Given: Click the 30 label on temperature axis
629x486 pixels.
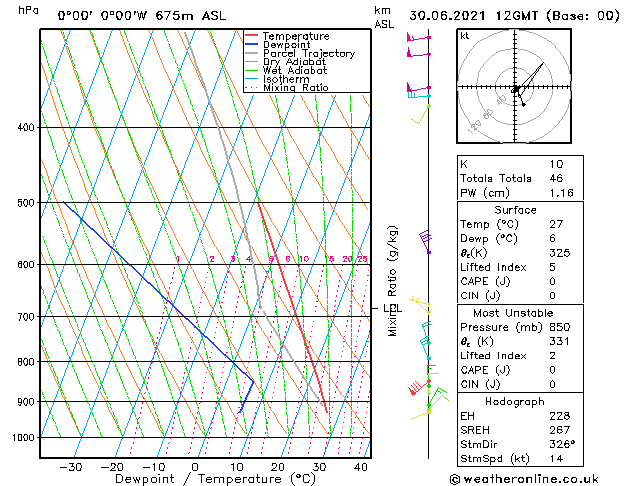Looking at the screenshot, I should click(318, 467).
